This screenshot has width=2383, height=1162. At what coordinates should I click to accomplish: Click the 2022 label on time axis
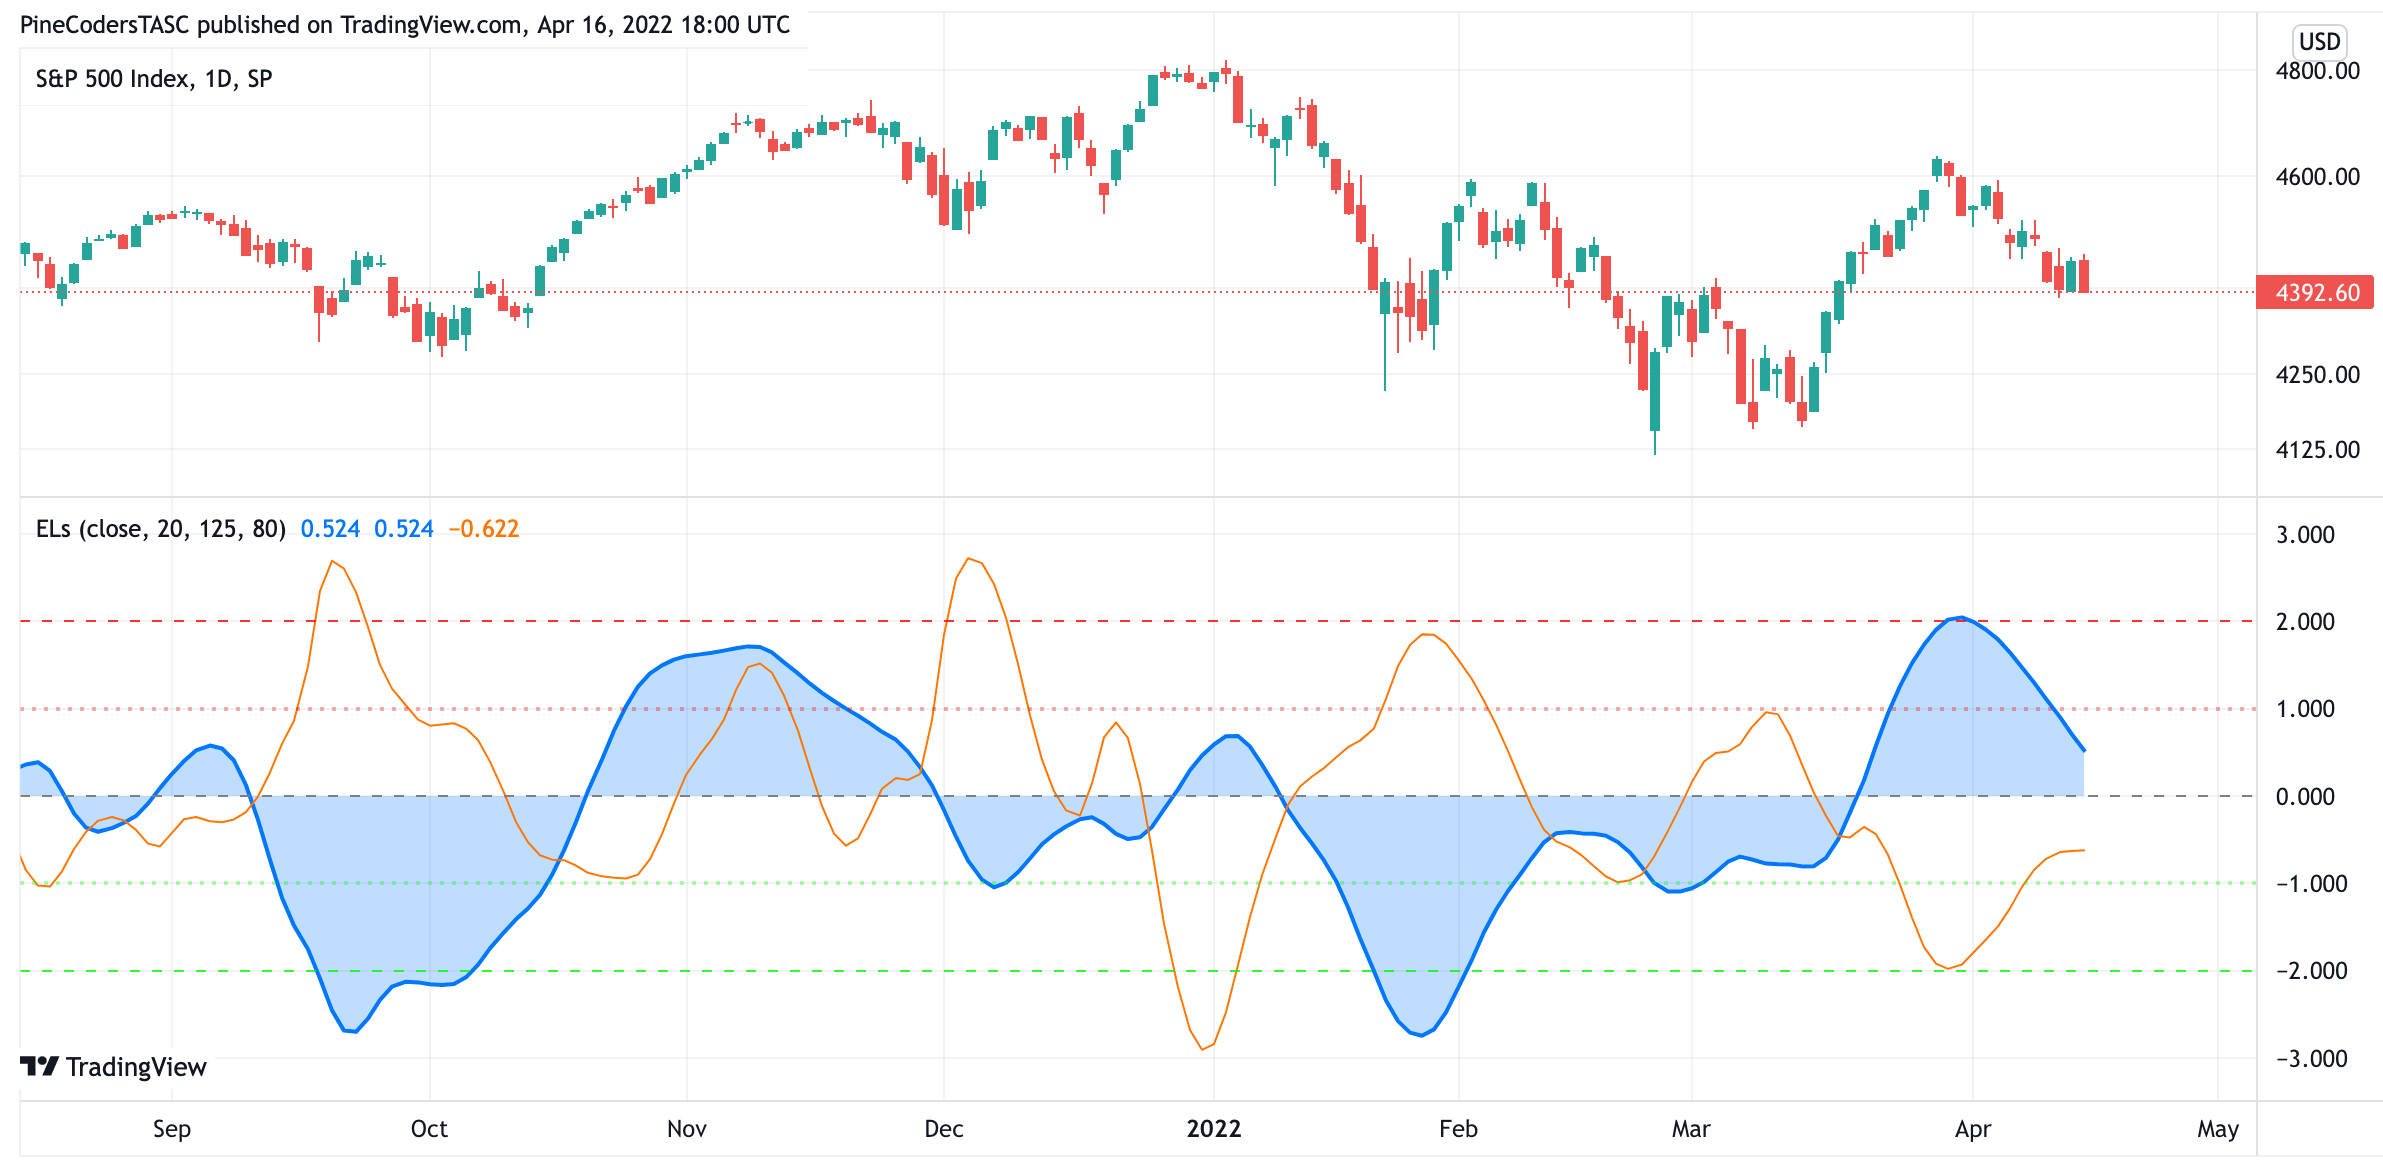coord(1214,1129)
